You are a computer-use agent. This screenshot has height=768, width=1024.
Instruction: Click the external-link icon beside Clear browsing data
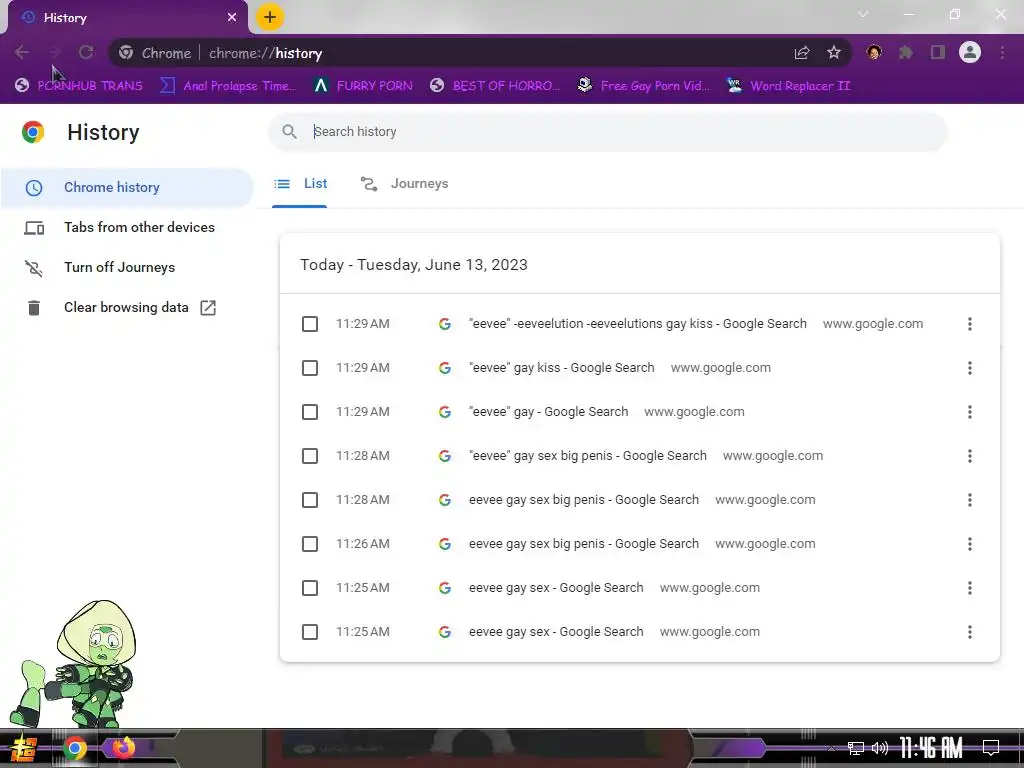click(x=208, y=308)
